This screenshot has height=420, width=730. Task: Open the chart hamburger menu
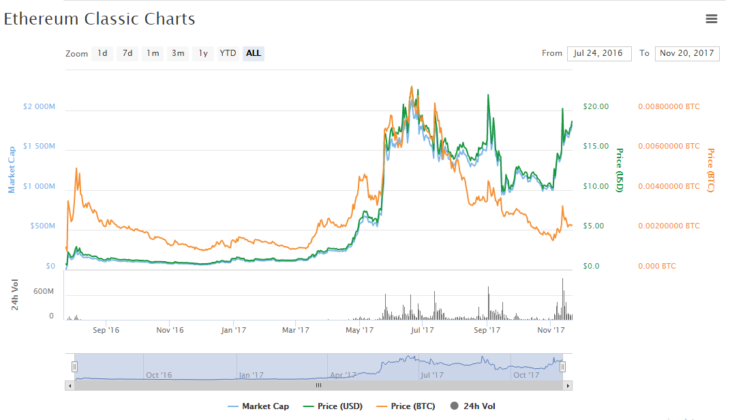tap(711, 19)
